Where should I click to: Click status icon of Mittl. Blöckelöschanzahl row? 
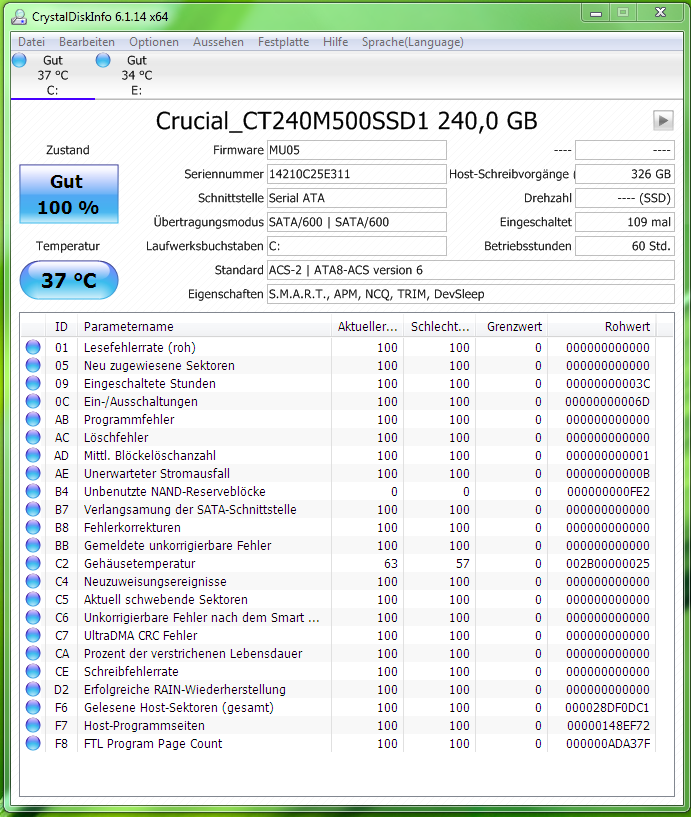(x=33, y=455)
